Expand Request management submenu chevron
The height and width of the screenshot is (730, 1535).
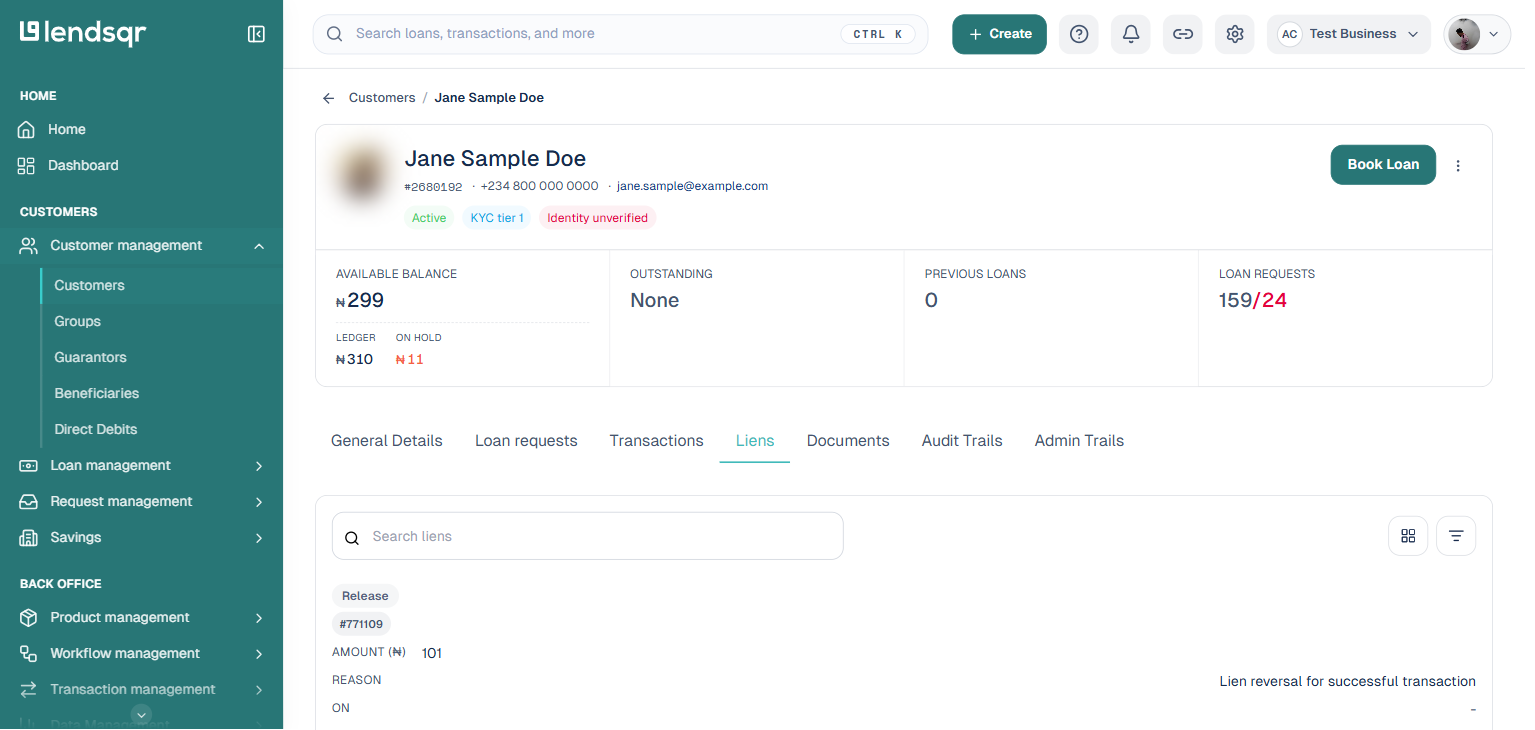259,502
